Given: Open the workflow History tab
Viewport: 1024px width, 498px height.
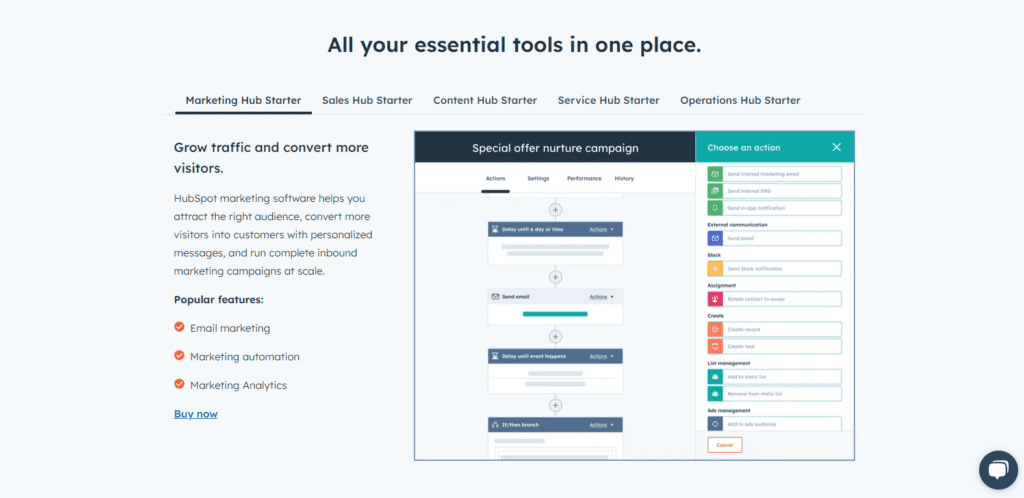Looking at the screenshot, I should point(624,178).
